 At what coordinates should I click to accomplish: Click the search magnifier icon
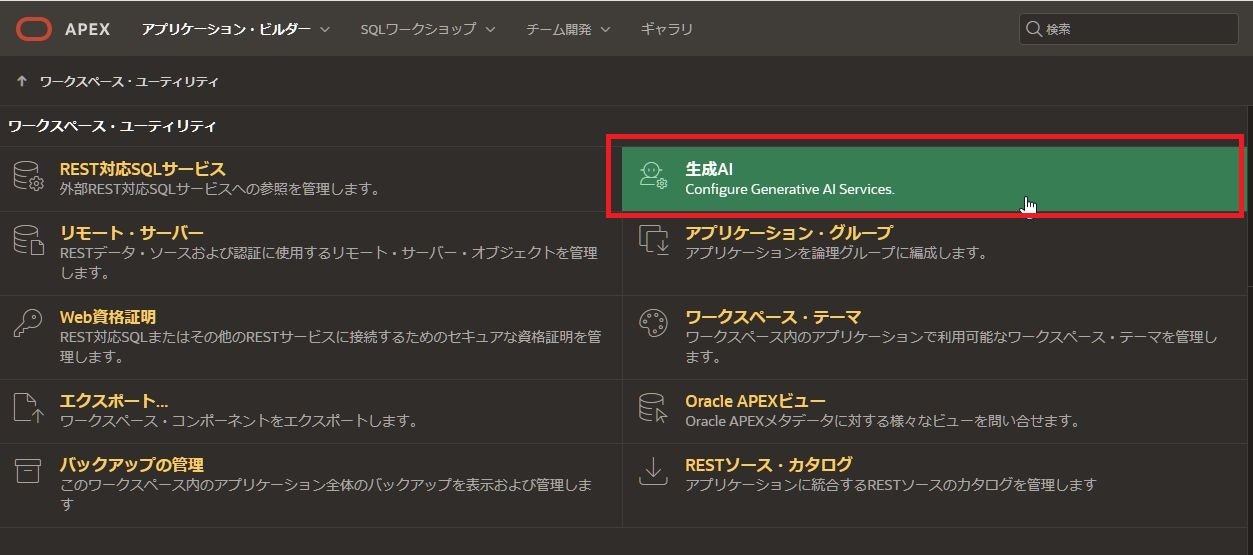(1034, 29)
